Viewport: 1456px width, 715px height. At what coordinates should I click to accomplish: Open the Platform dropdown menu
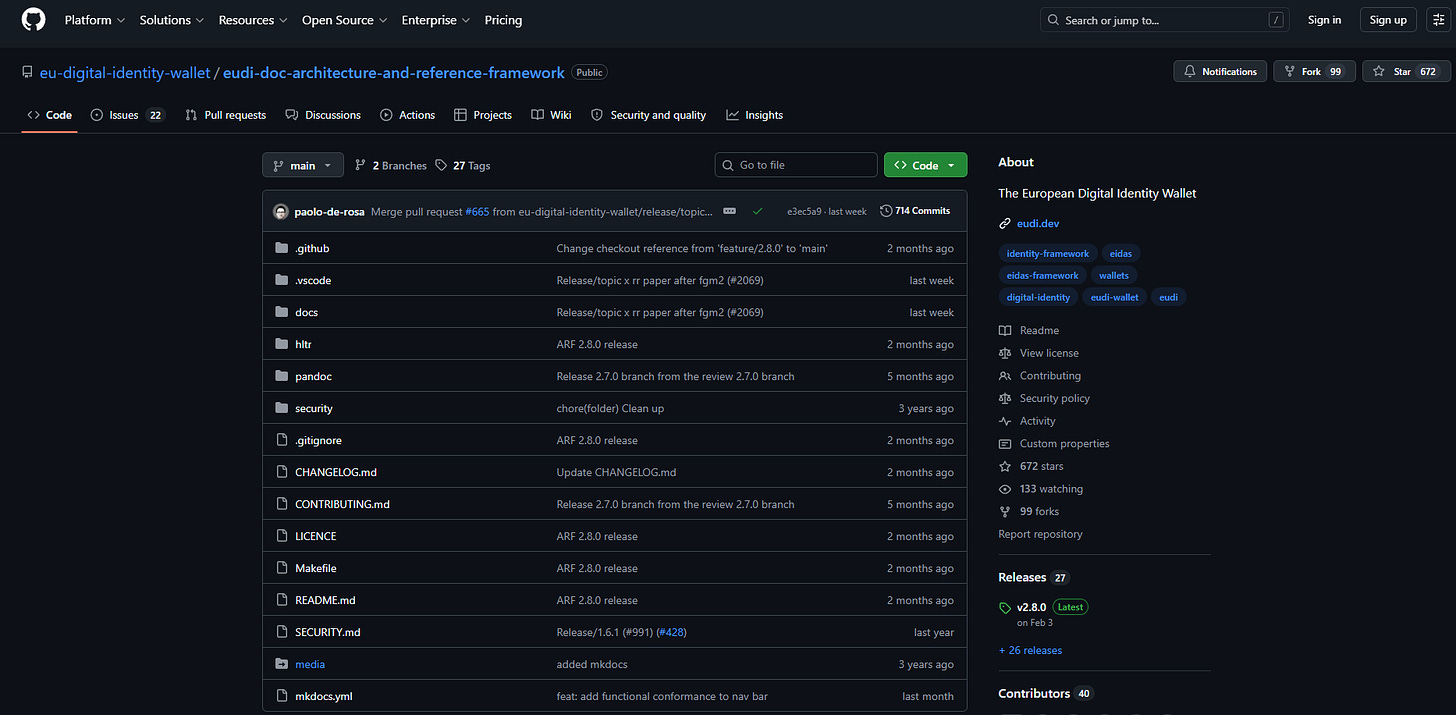95,20
